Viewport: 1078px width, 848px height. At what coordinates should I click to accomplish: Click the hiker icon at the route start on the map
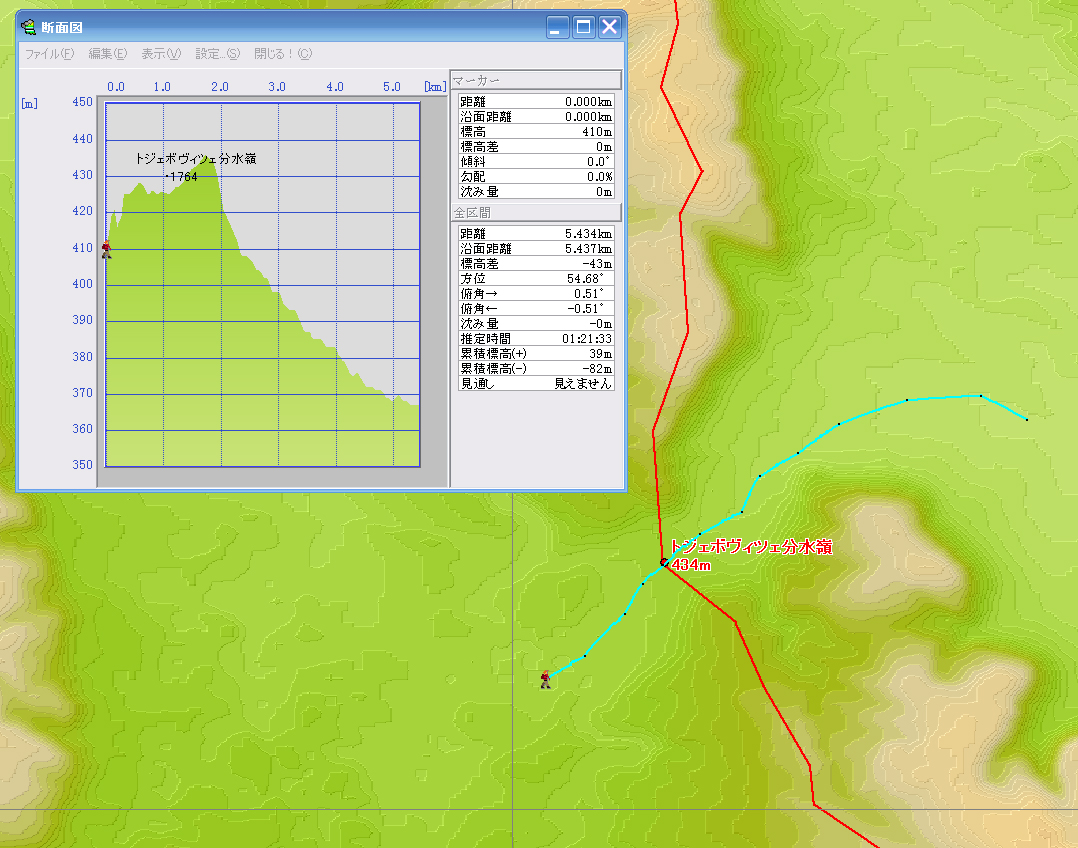point(545,679)
